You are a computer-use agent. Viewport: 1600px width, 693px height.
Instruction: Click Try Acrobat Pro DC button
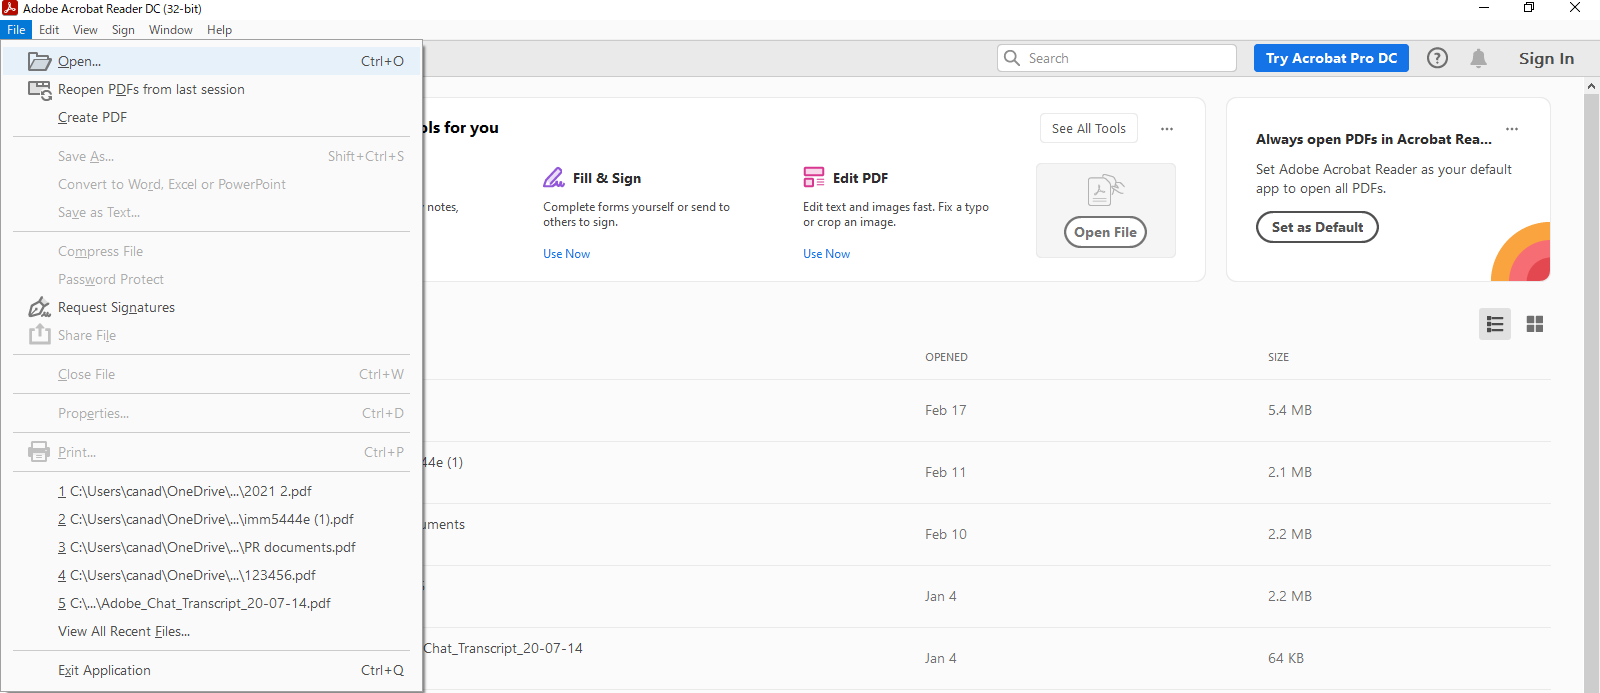click(1331, 58)
